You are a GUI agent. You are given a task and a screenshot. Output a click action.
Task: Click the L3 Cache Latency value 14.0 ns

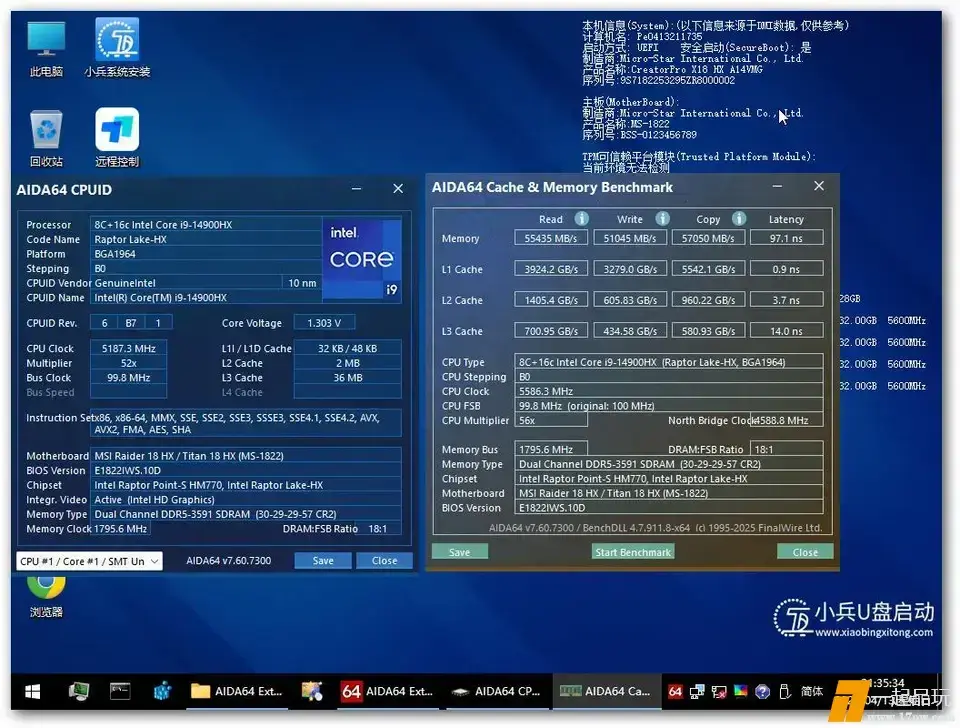[787, 331]
